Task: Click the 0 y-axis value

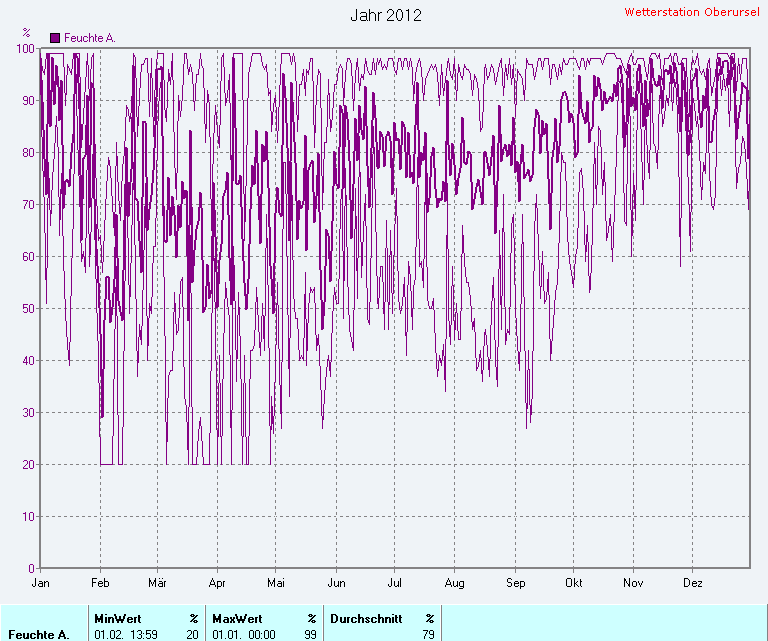Action: [32, 568]
